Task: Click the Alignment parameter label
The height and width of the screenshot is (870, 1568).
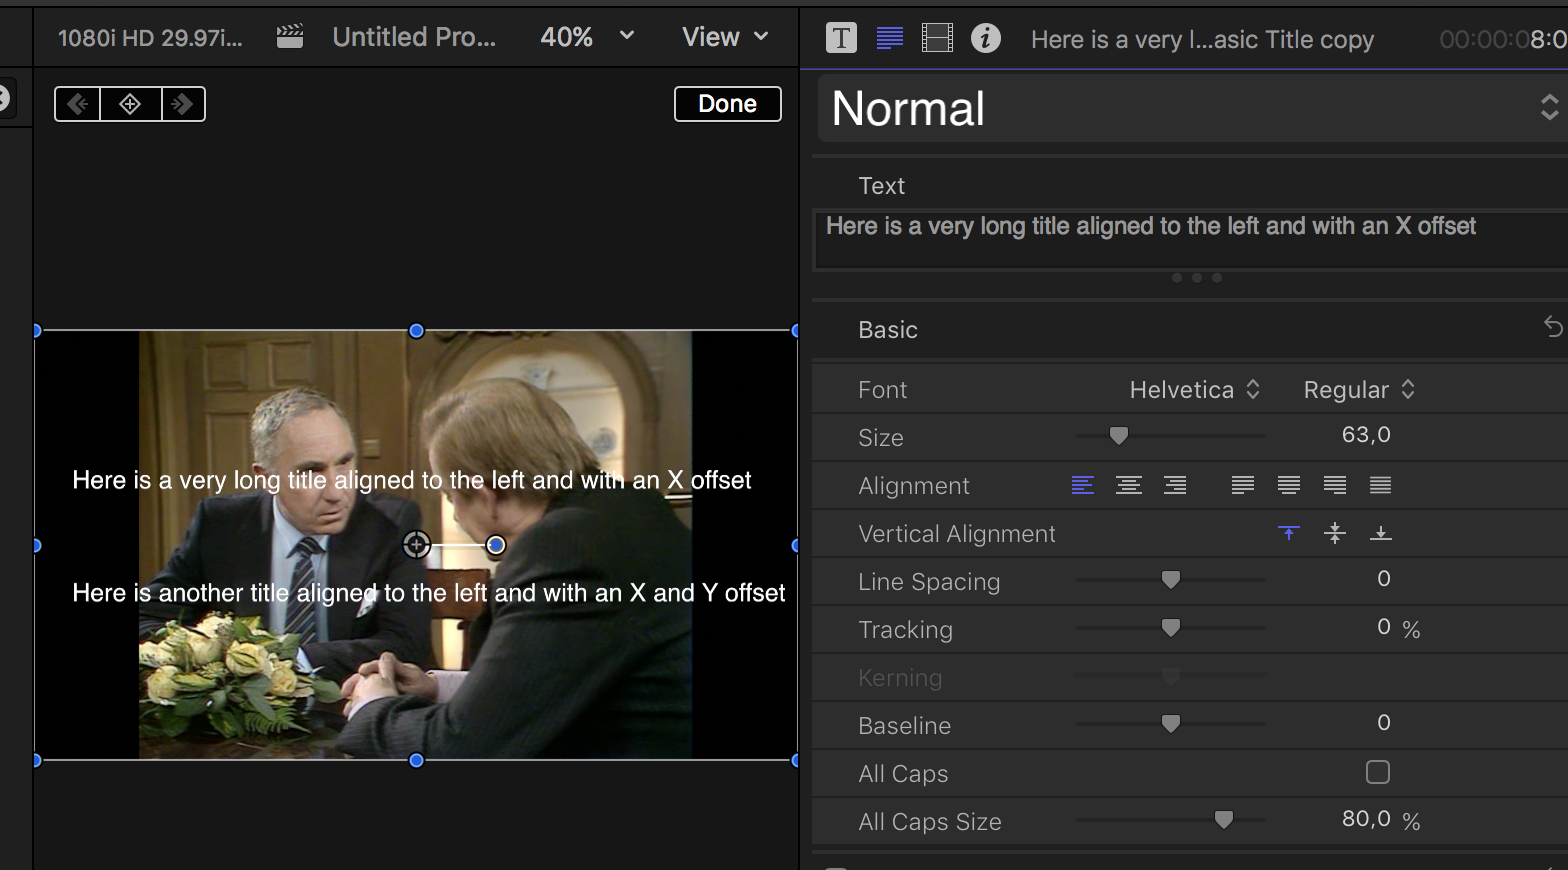Action: (x=914, y=486)
